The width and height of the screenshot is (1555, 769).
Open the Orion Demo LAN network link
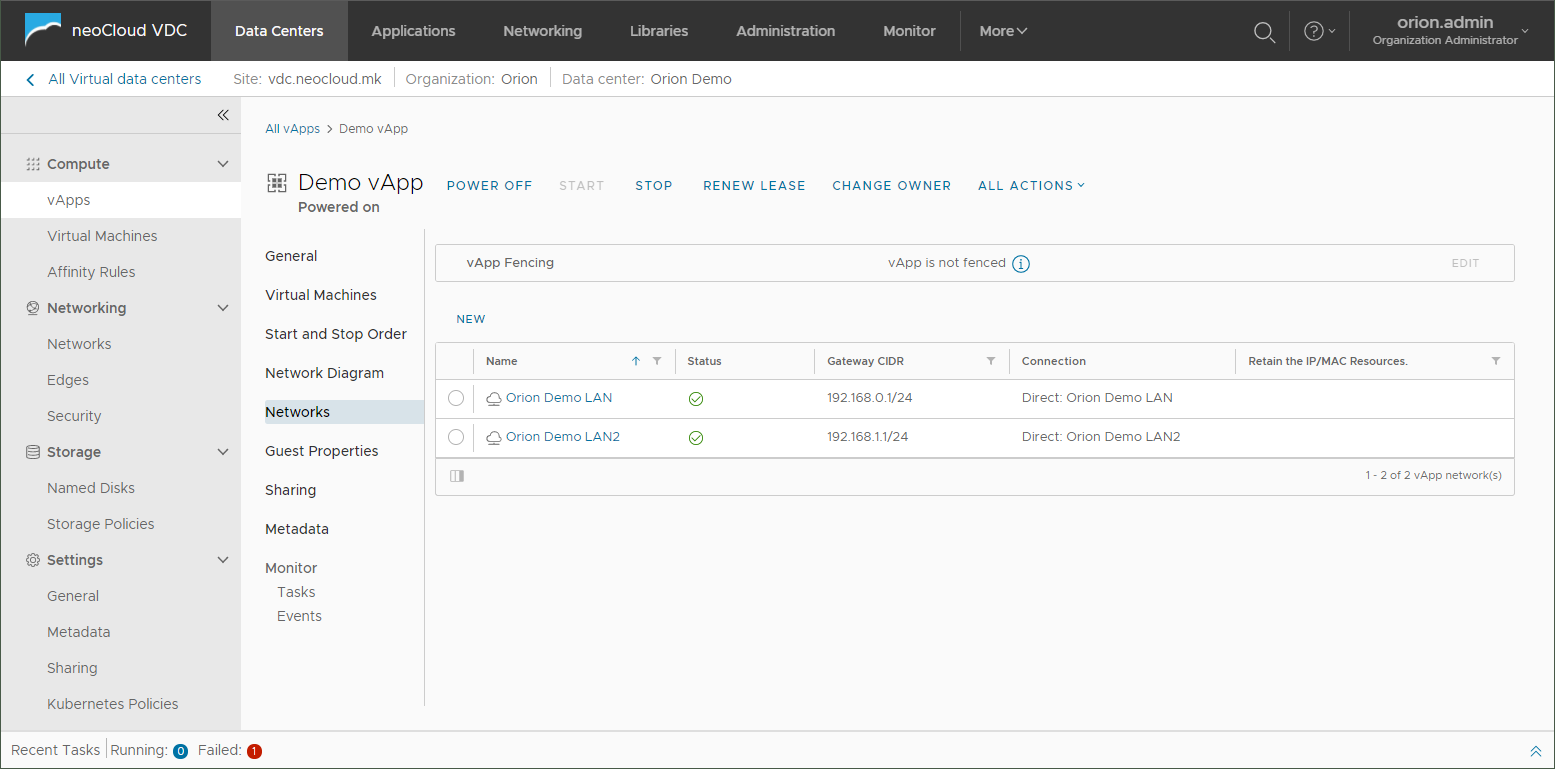point(559,398)
